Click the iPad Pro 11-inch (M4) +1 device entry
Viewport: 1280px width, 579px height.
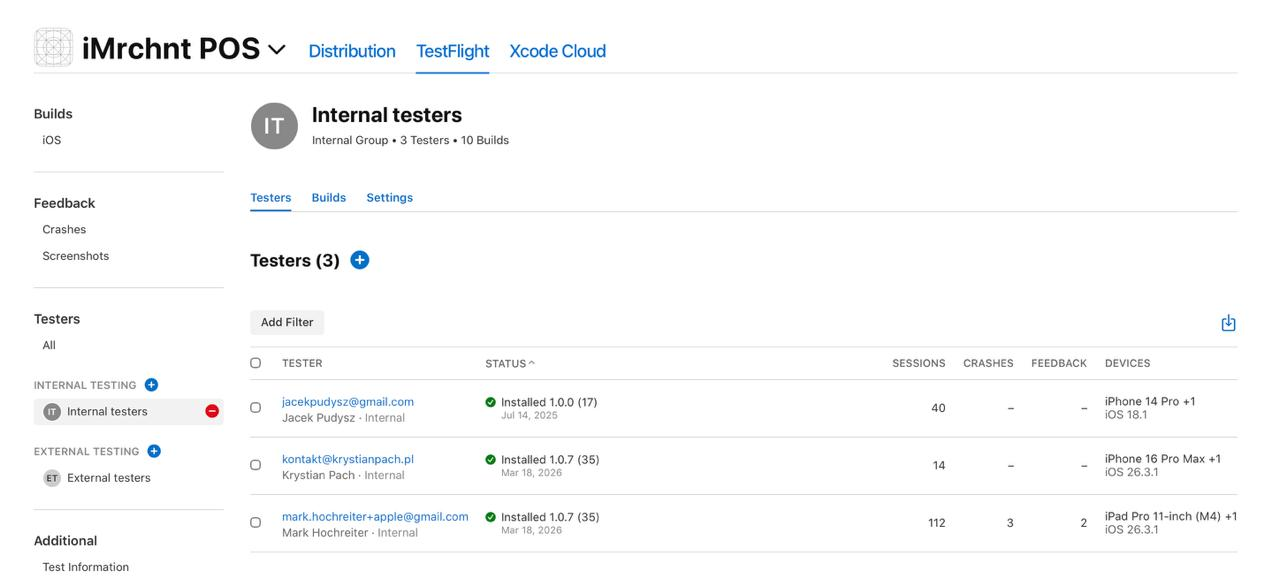[1171, 516]
